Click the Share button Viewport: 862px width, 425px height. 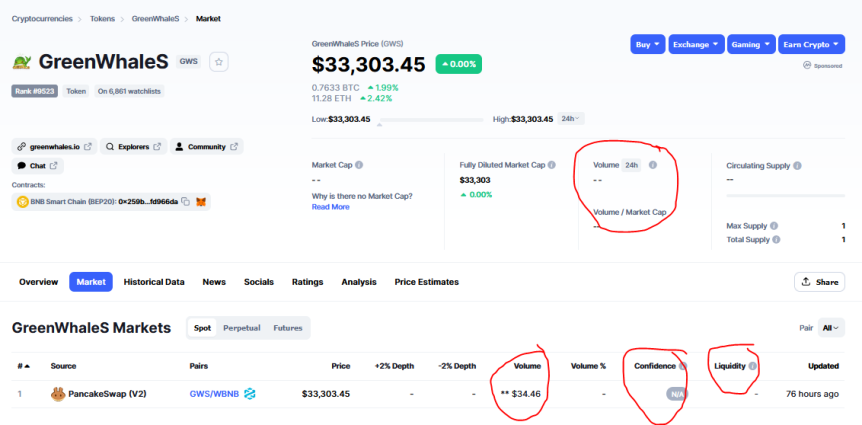pos(819,282)
